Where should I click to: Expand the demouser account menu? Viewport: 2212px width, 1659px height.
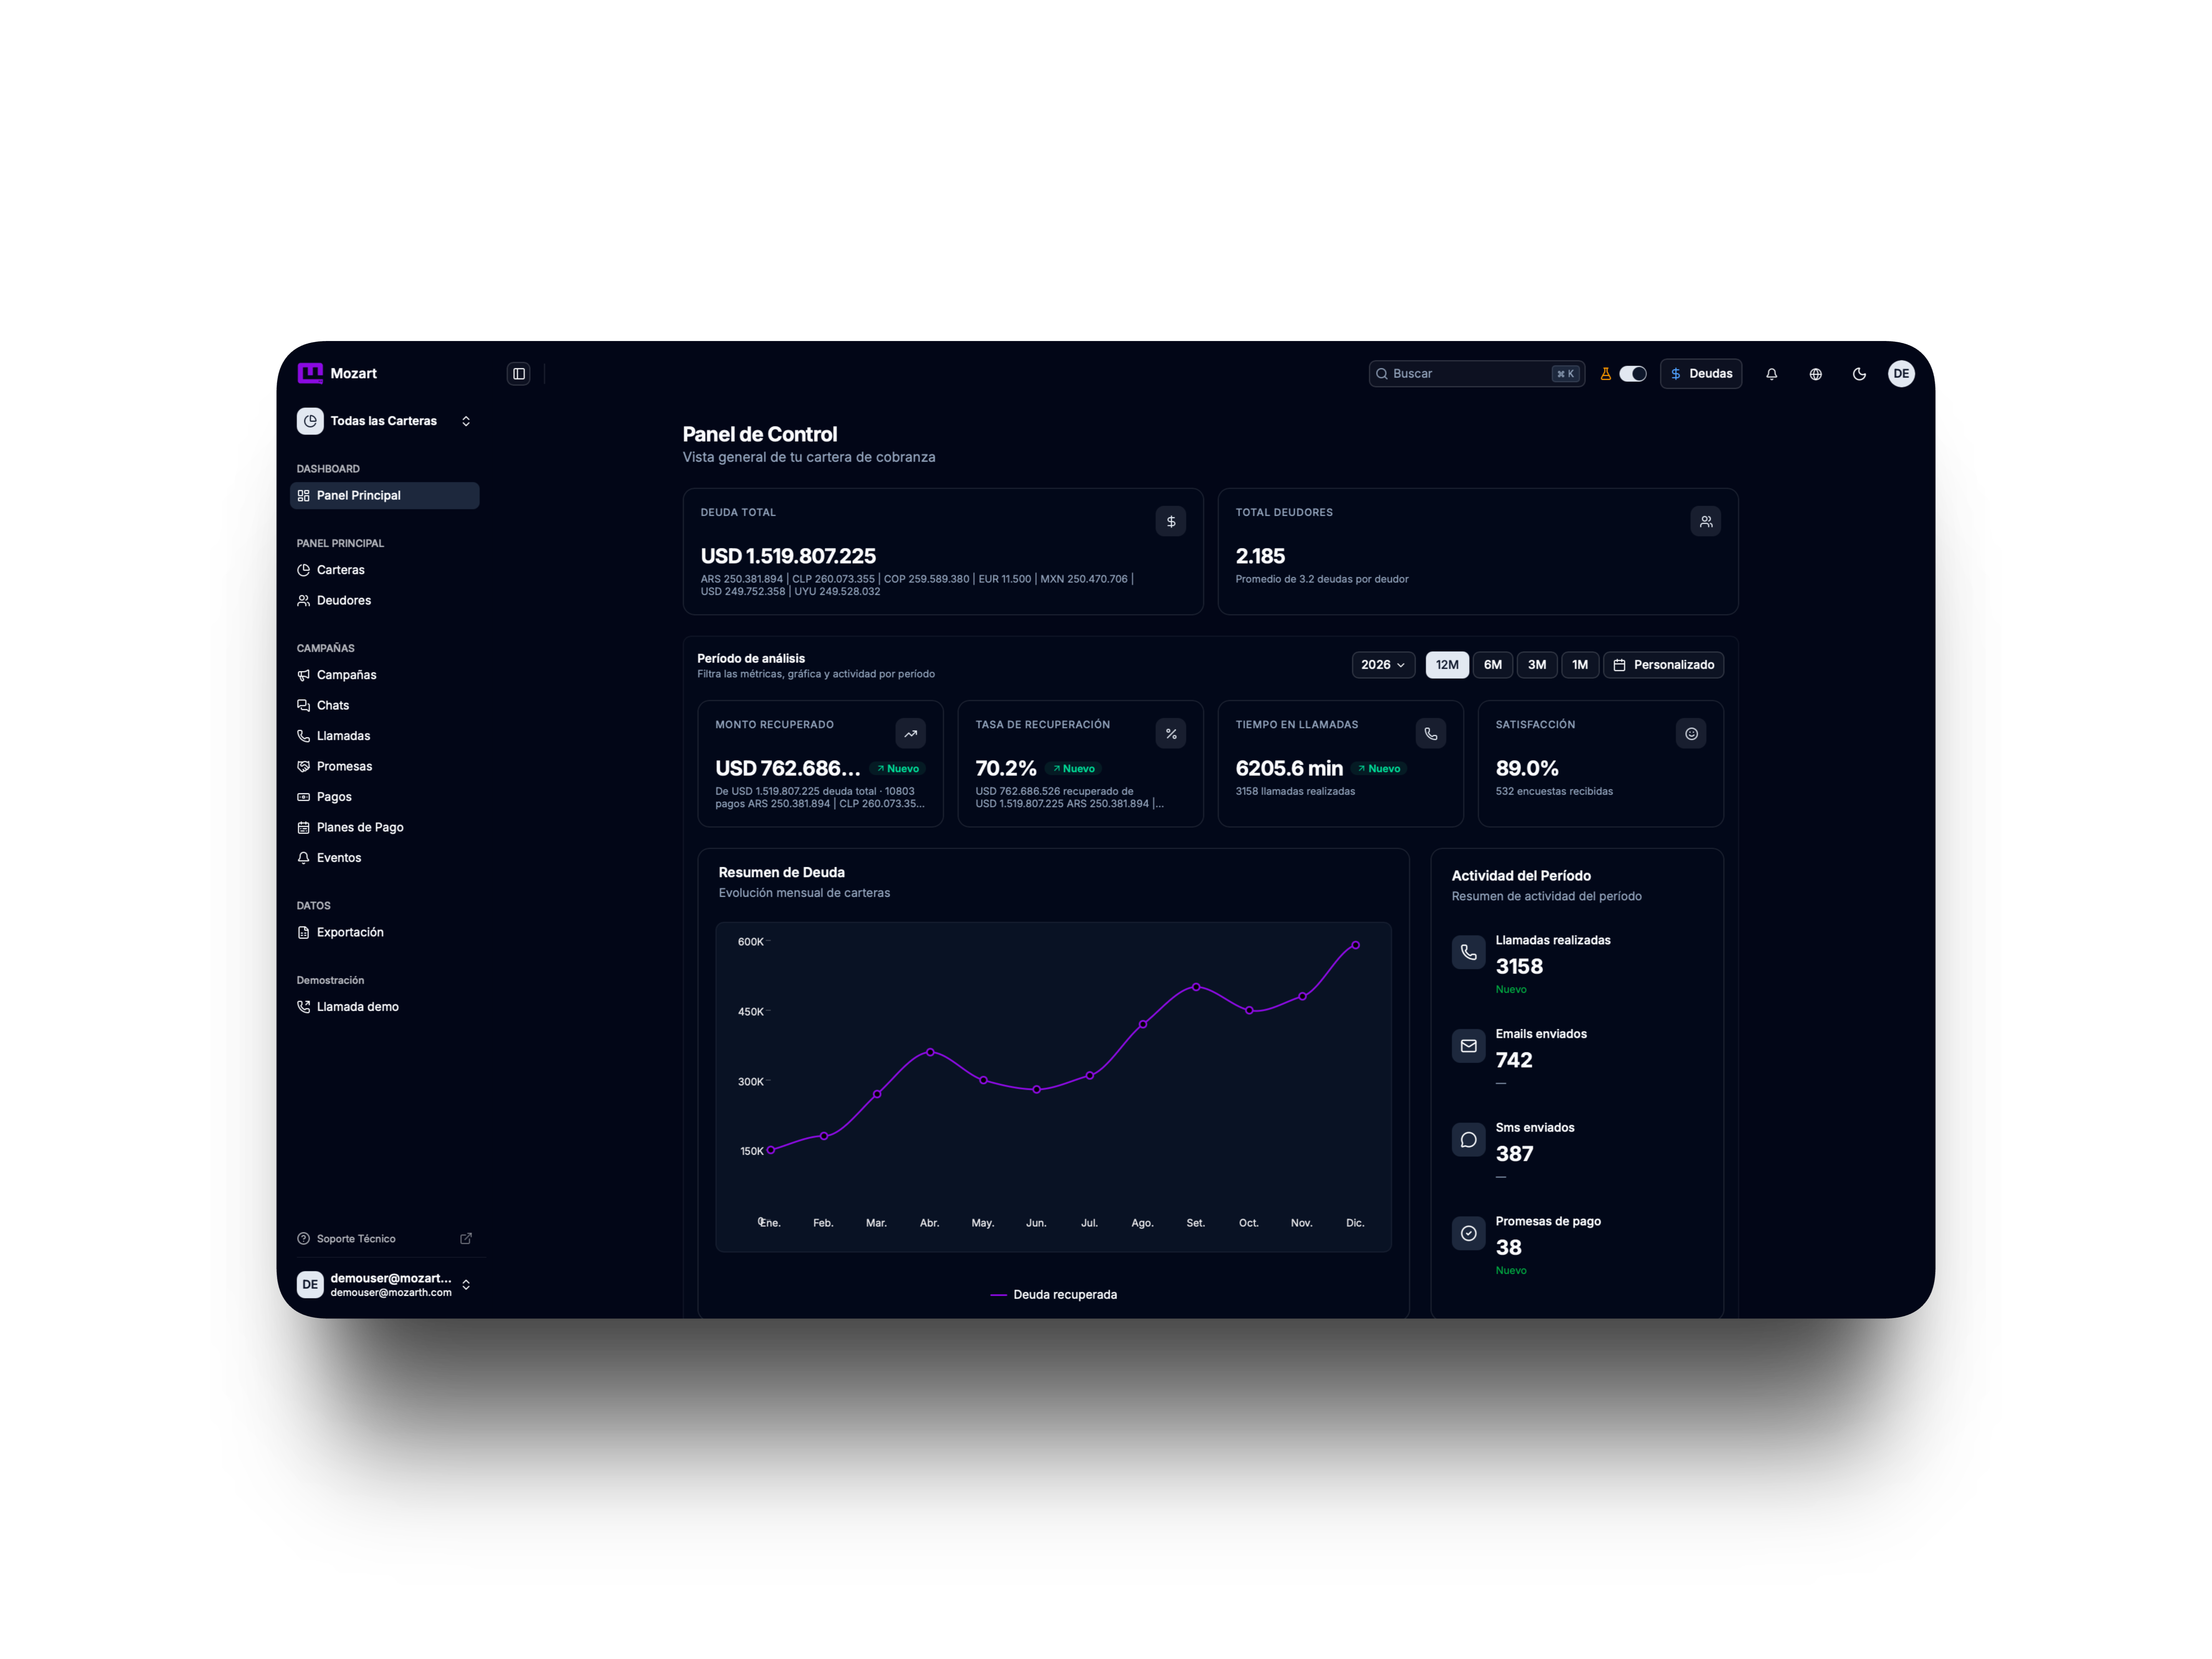tap(385, 1285)
